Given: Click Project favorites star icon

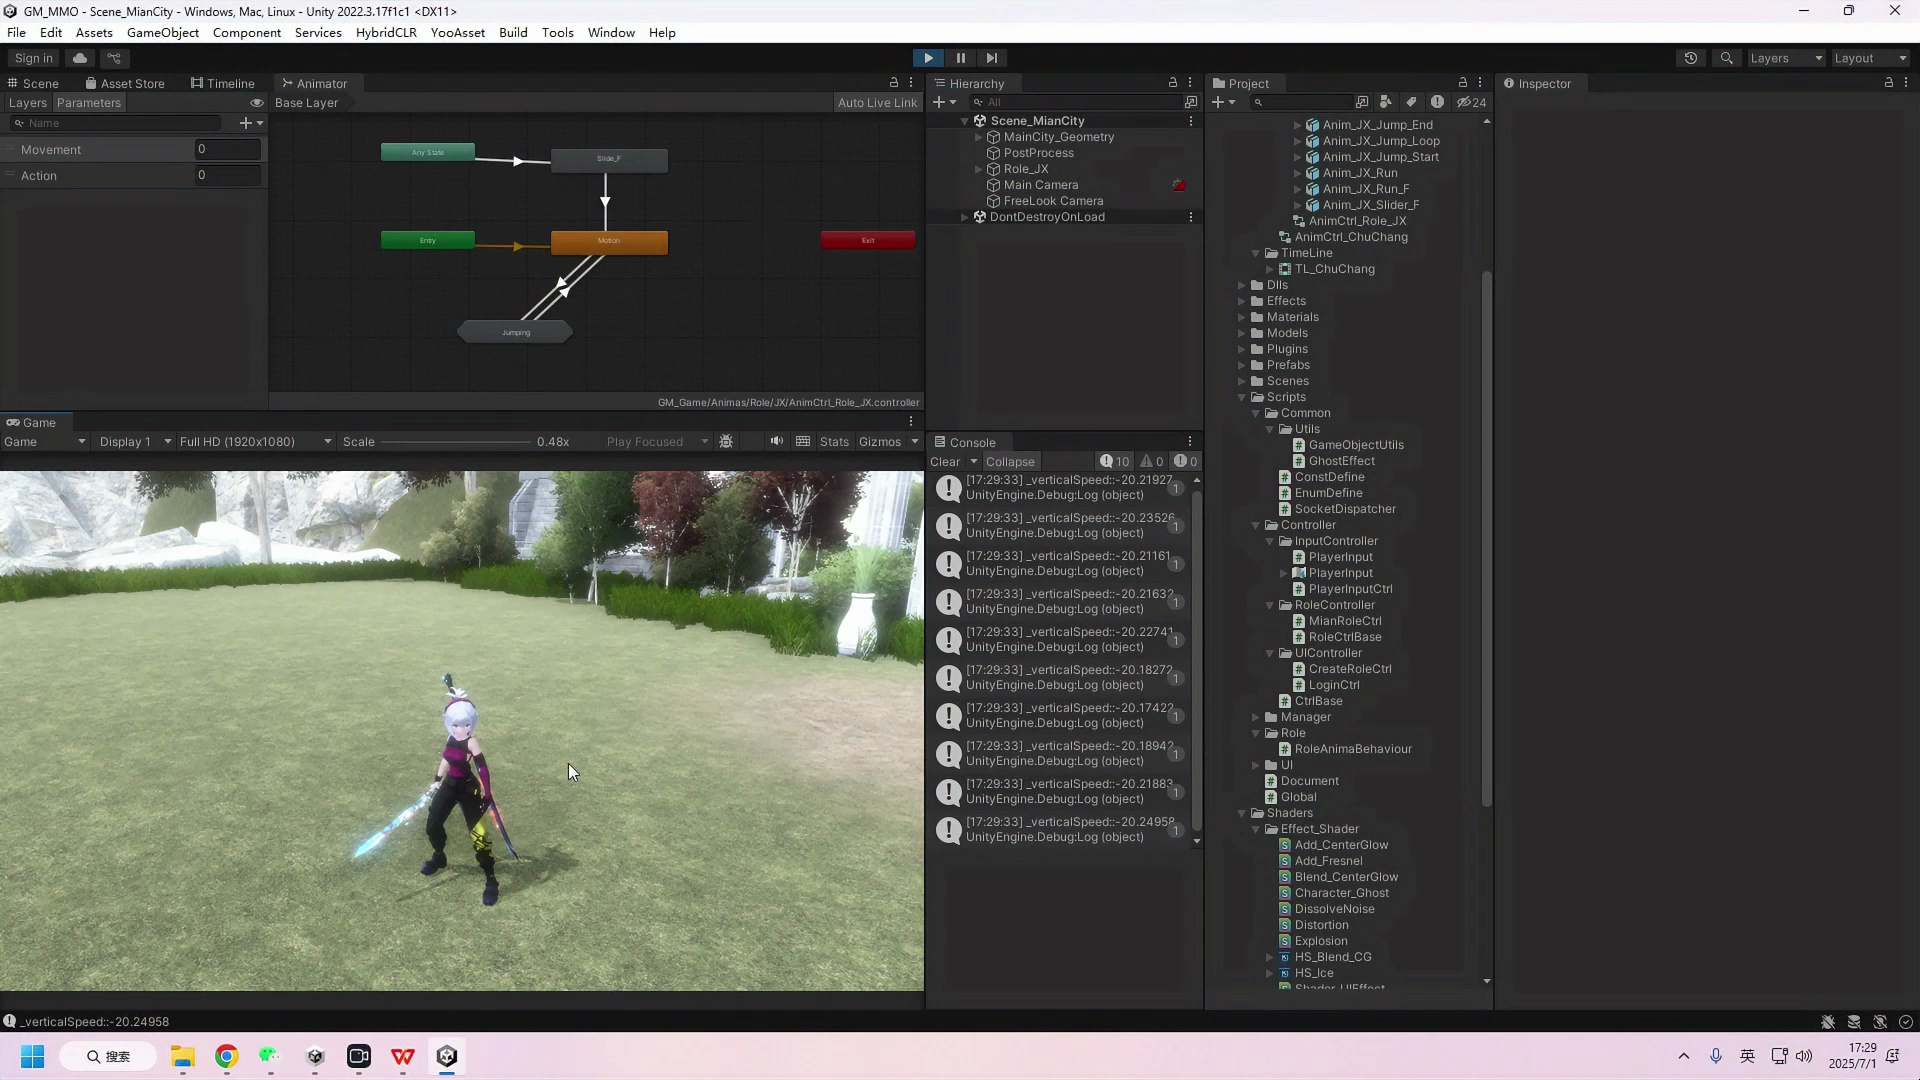Looking at the screenshot, I should (1437, 102).
